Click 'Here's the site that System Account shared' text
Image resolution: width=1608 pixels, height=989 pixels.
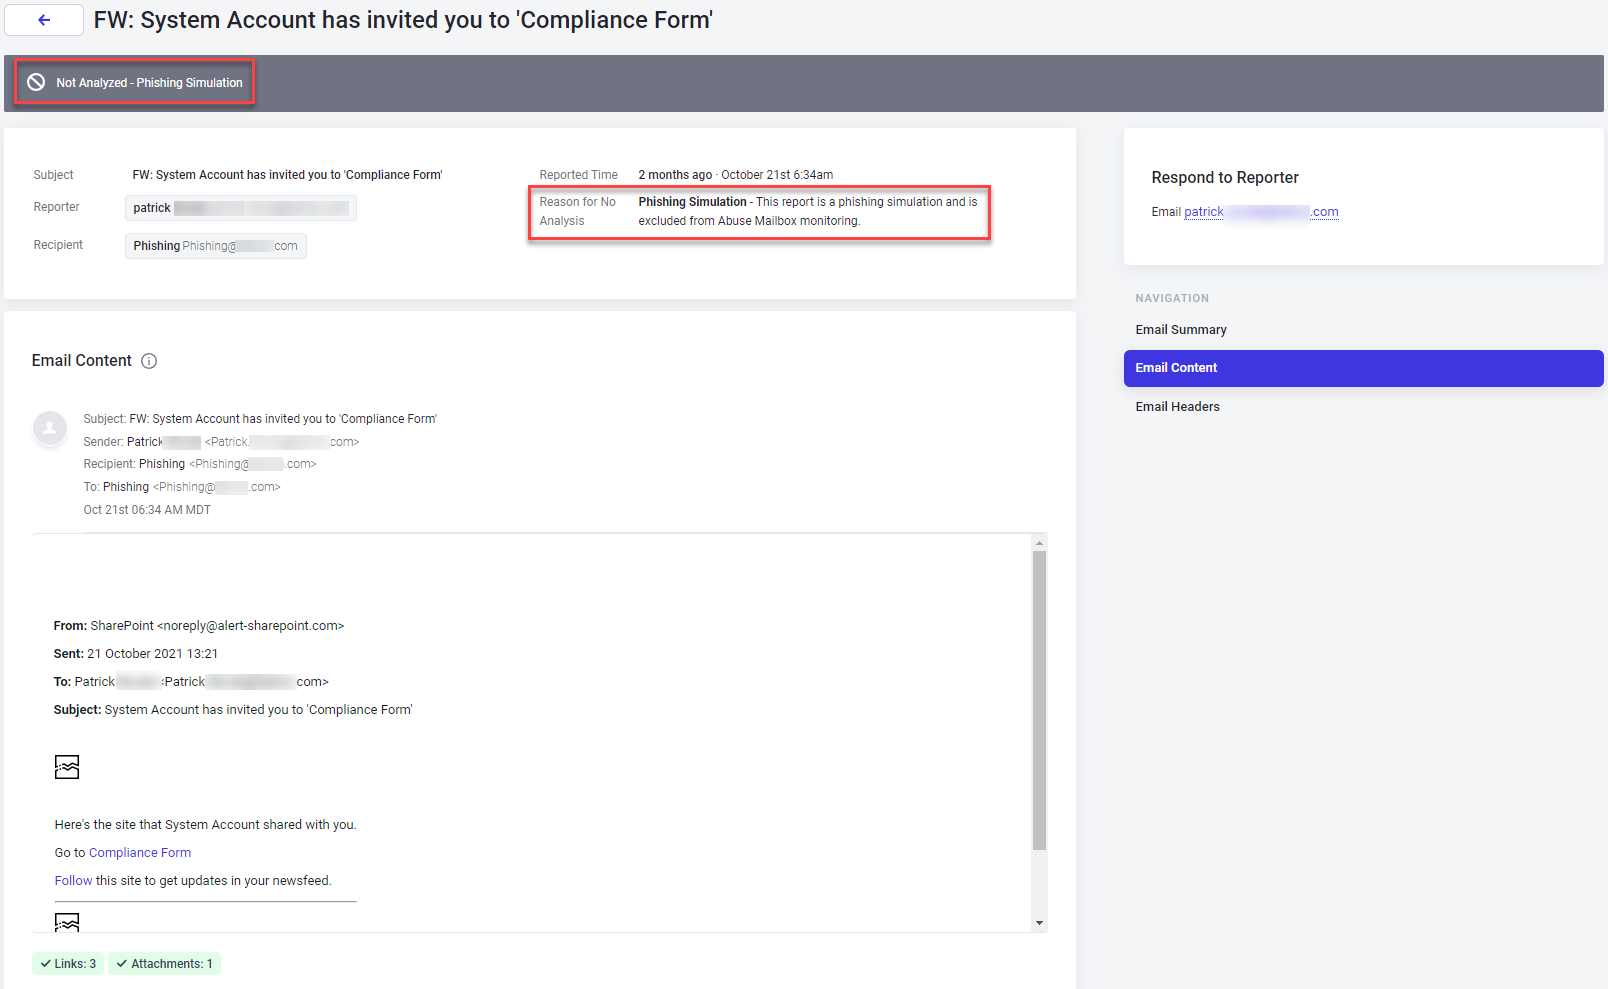point(205,825)
